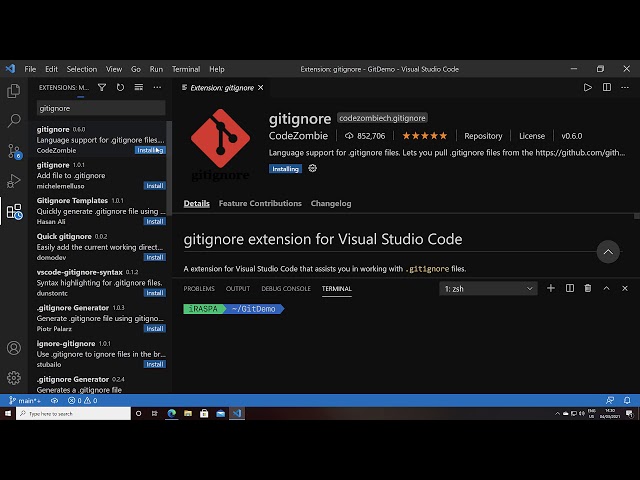Install Quick gitignore by domodev
The image size is (640, 480).
[x=155, y=257]
